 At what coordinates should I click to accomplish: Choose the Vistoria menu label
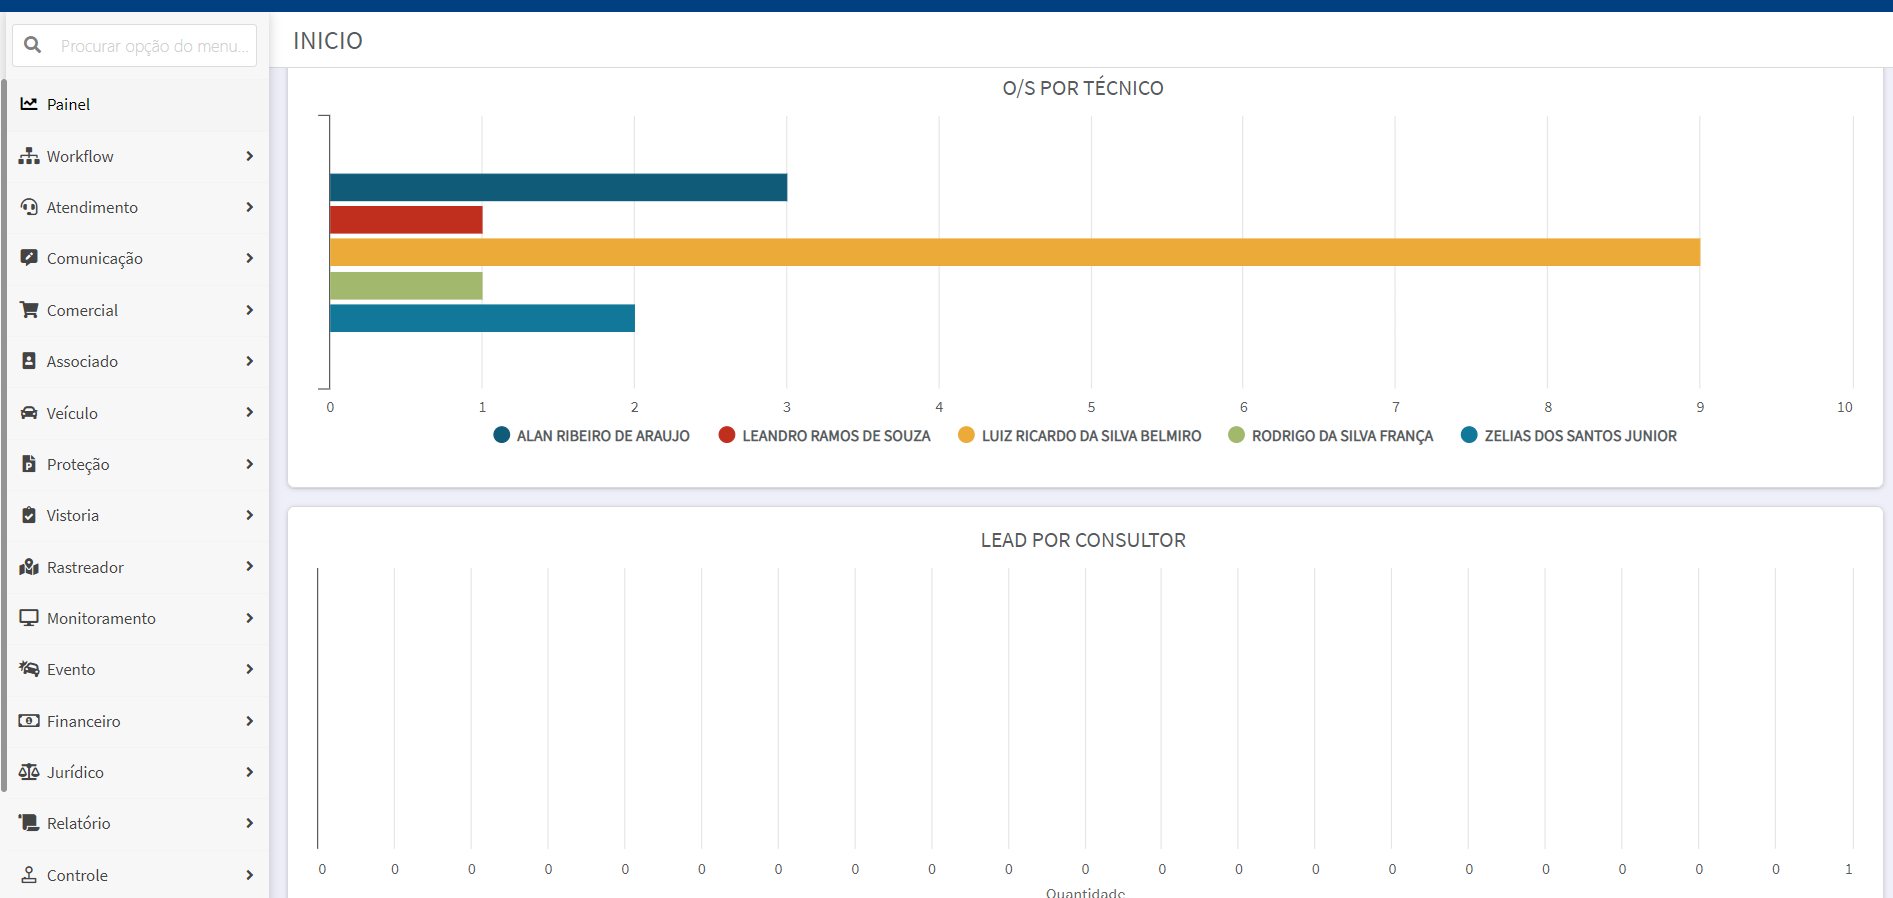click(73, 515)
